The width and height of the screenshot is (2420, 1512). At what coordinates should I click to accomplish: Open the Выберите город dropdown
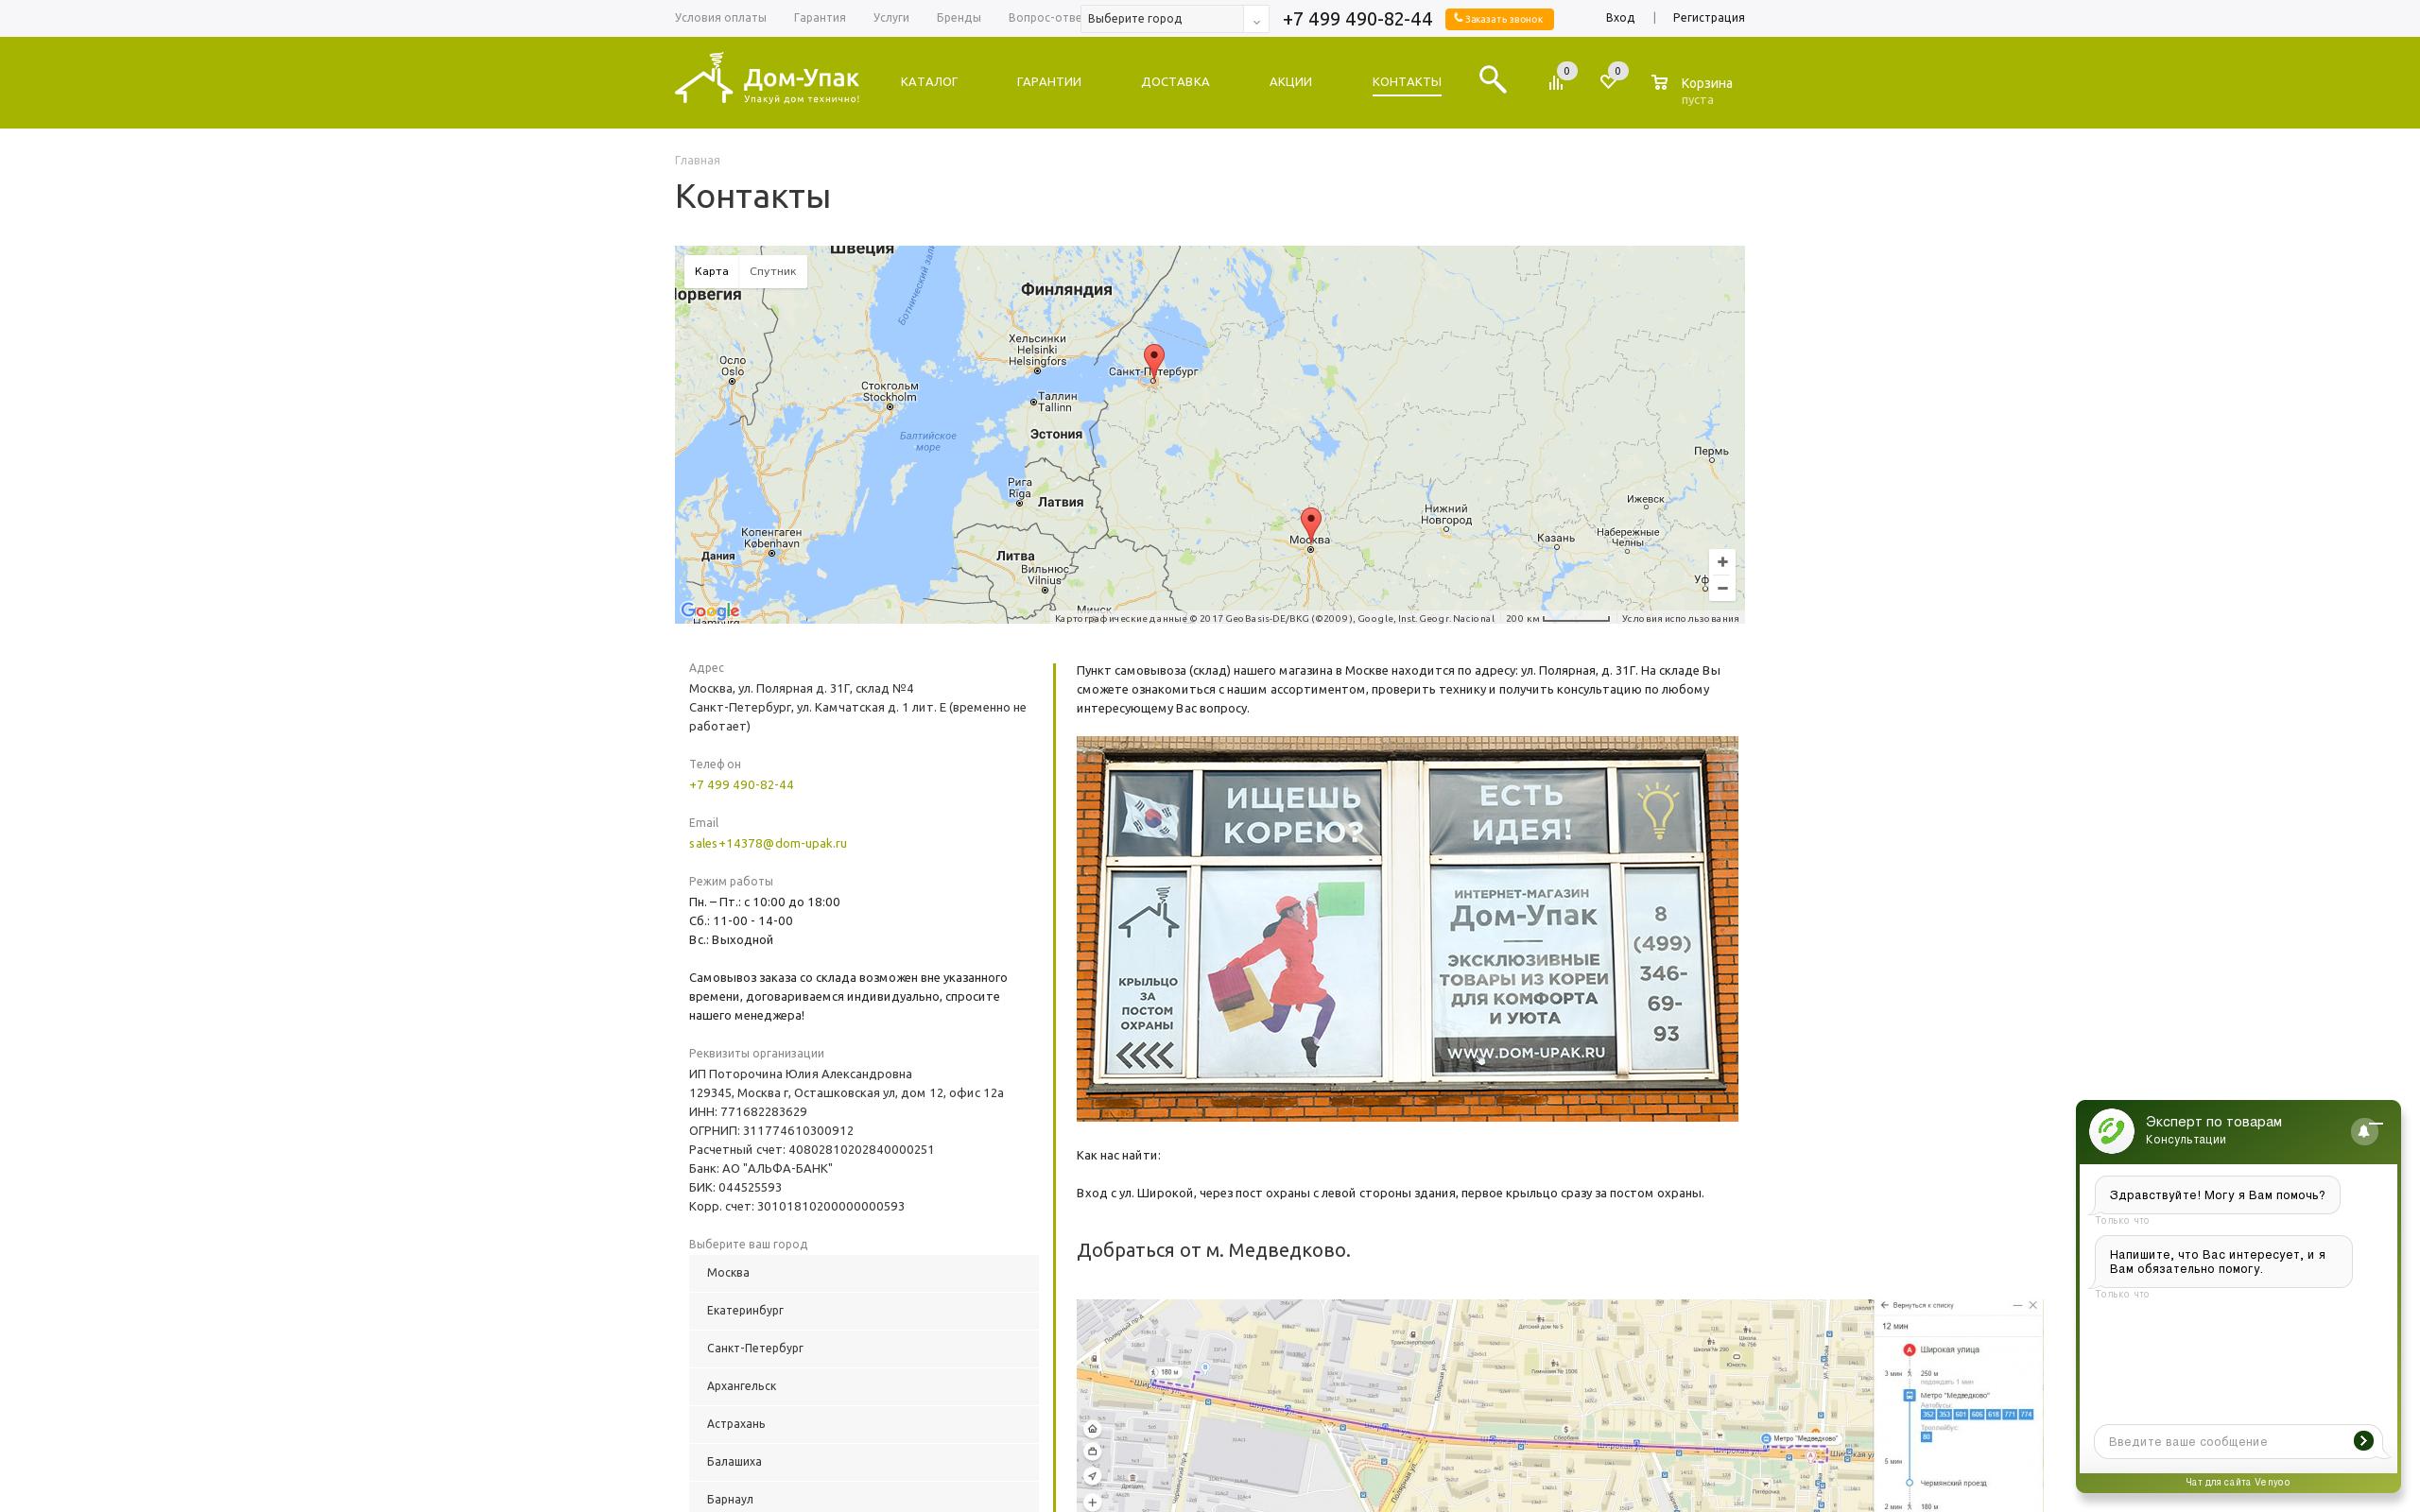click(x=1174, y=19)
